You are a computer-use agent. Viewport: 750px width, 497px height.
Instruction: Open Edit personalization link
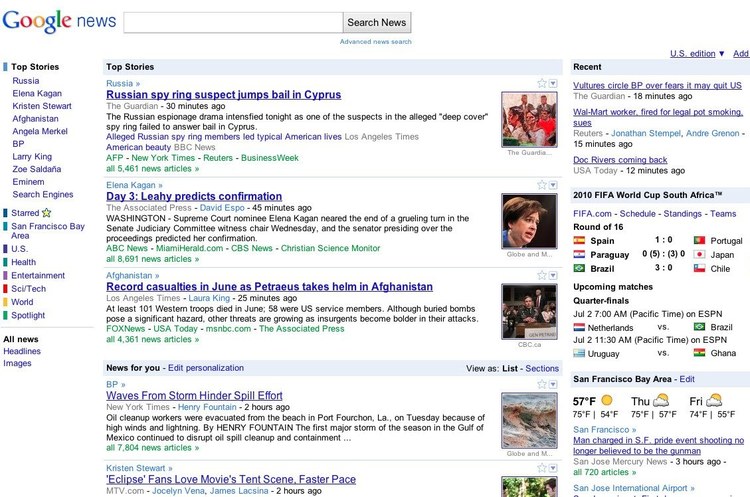(206, 368)
